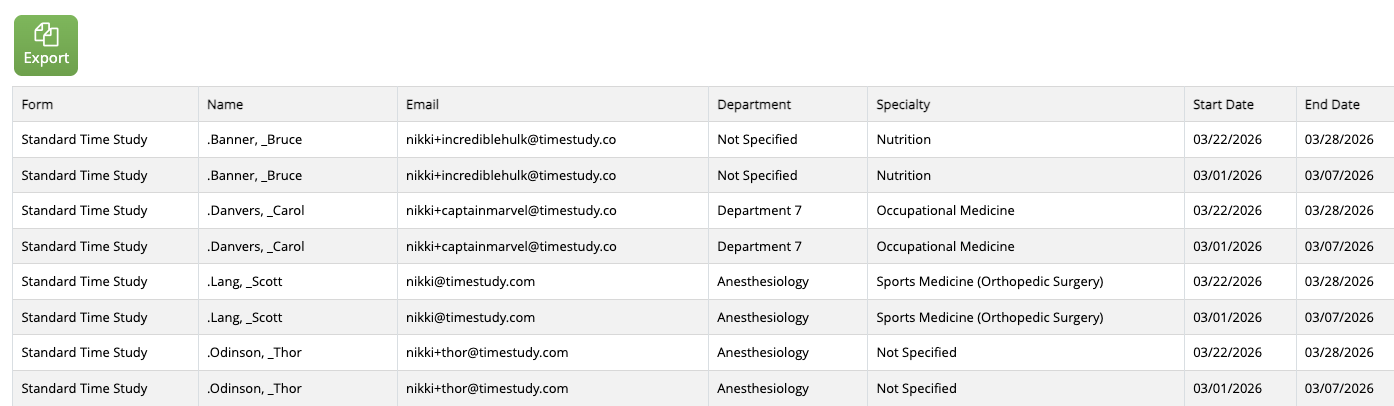Click nikki@timestudy.com in Scott Lang's 03/01/2026 row
The height and width of the screenshot is (406, 1394).
(470, 317)
